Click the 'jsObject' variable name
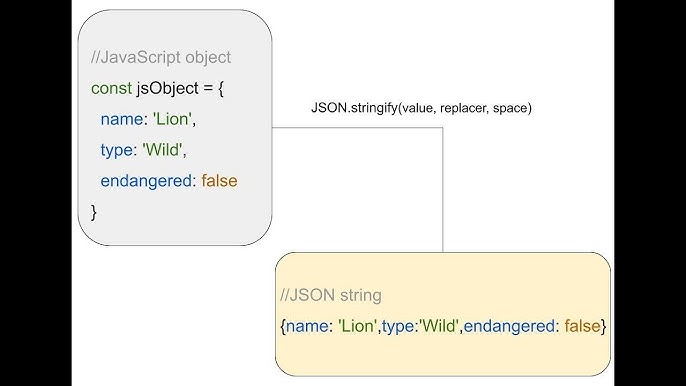Image resolution: width=686 pixels, height=386 pixels. click(168, 89)
